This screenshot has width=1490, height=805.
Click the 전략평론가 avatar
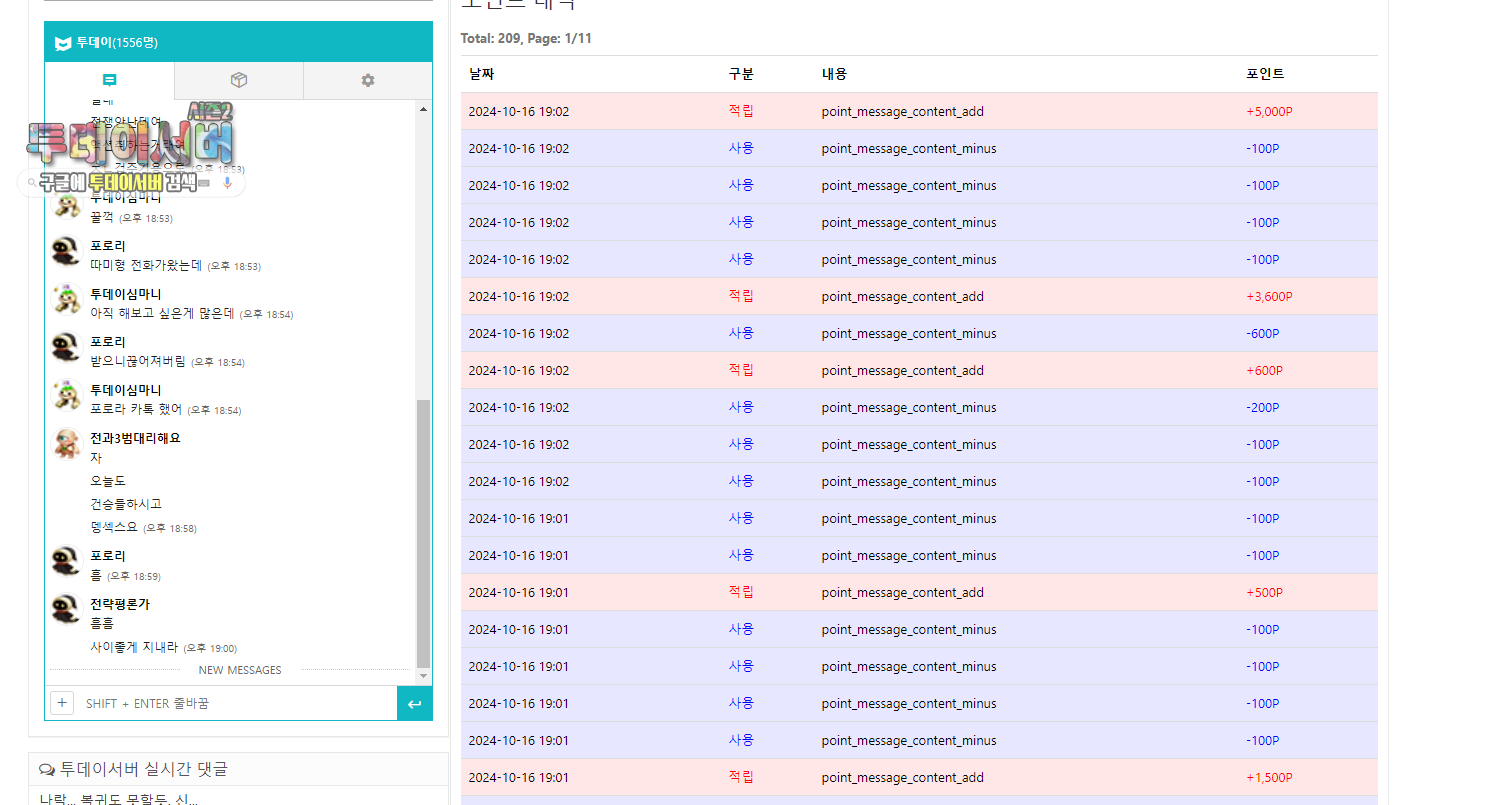(x=66, y=610)
